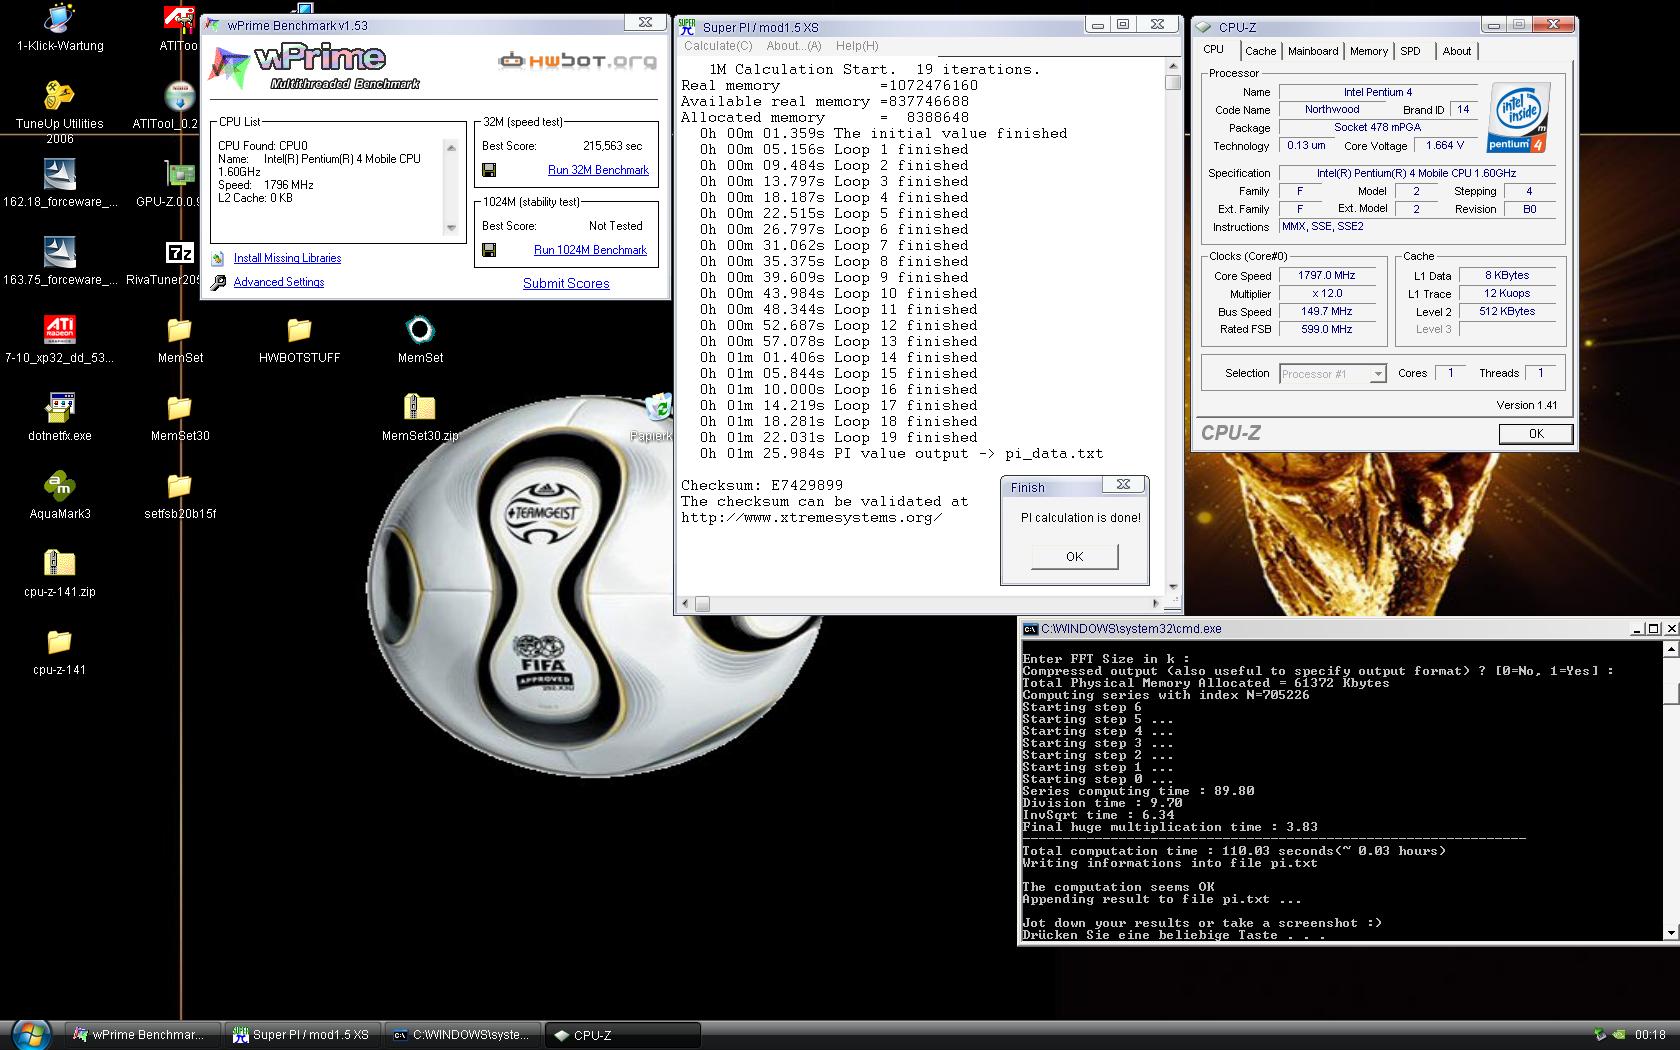The height and width of the screenshot is (1050, 1680).
Task: Open the setfsb20b15f folder
Action: (180, 496)
